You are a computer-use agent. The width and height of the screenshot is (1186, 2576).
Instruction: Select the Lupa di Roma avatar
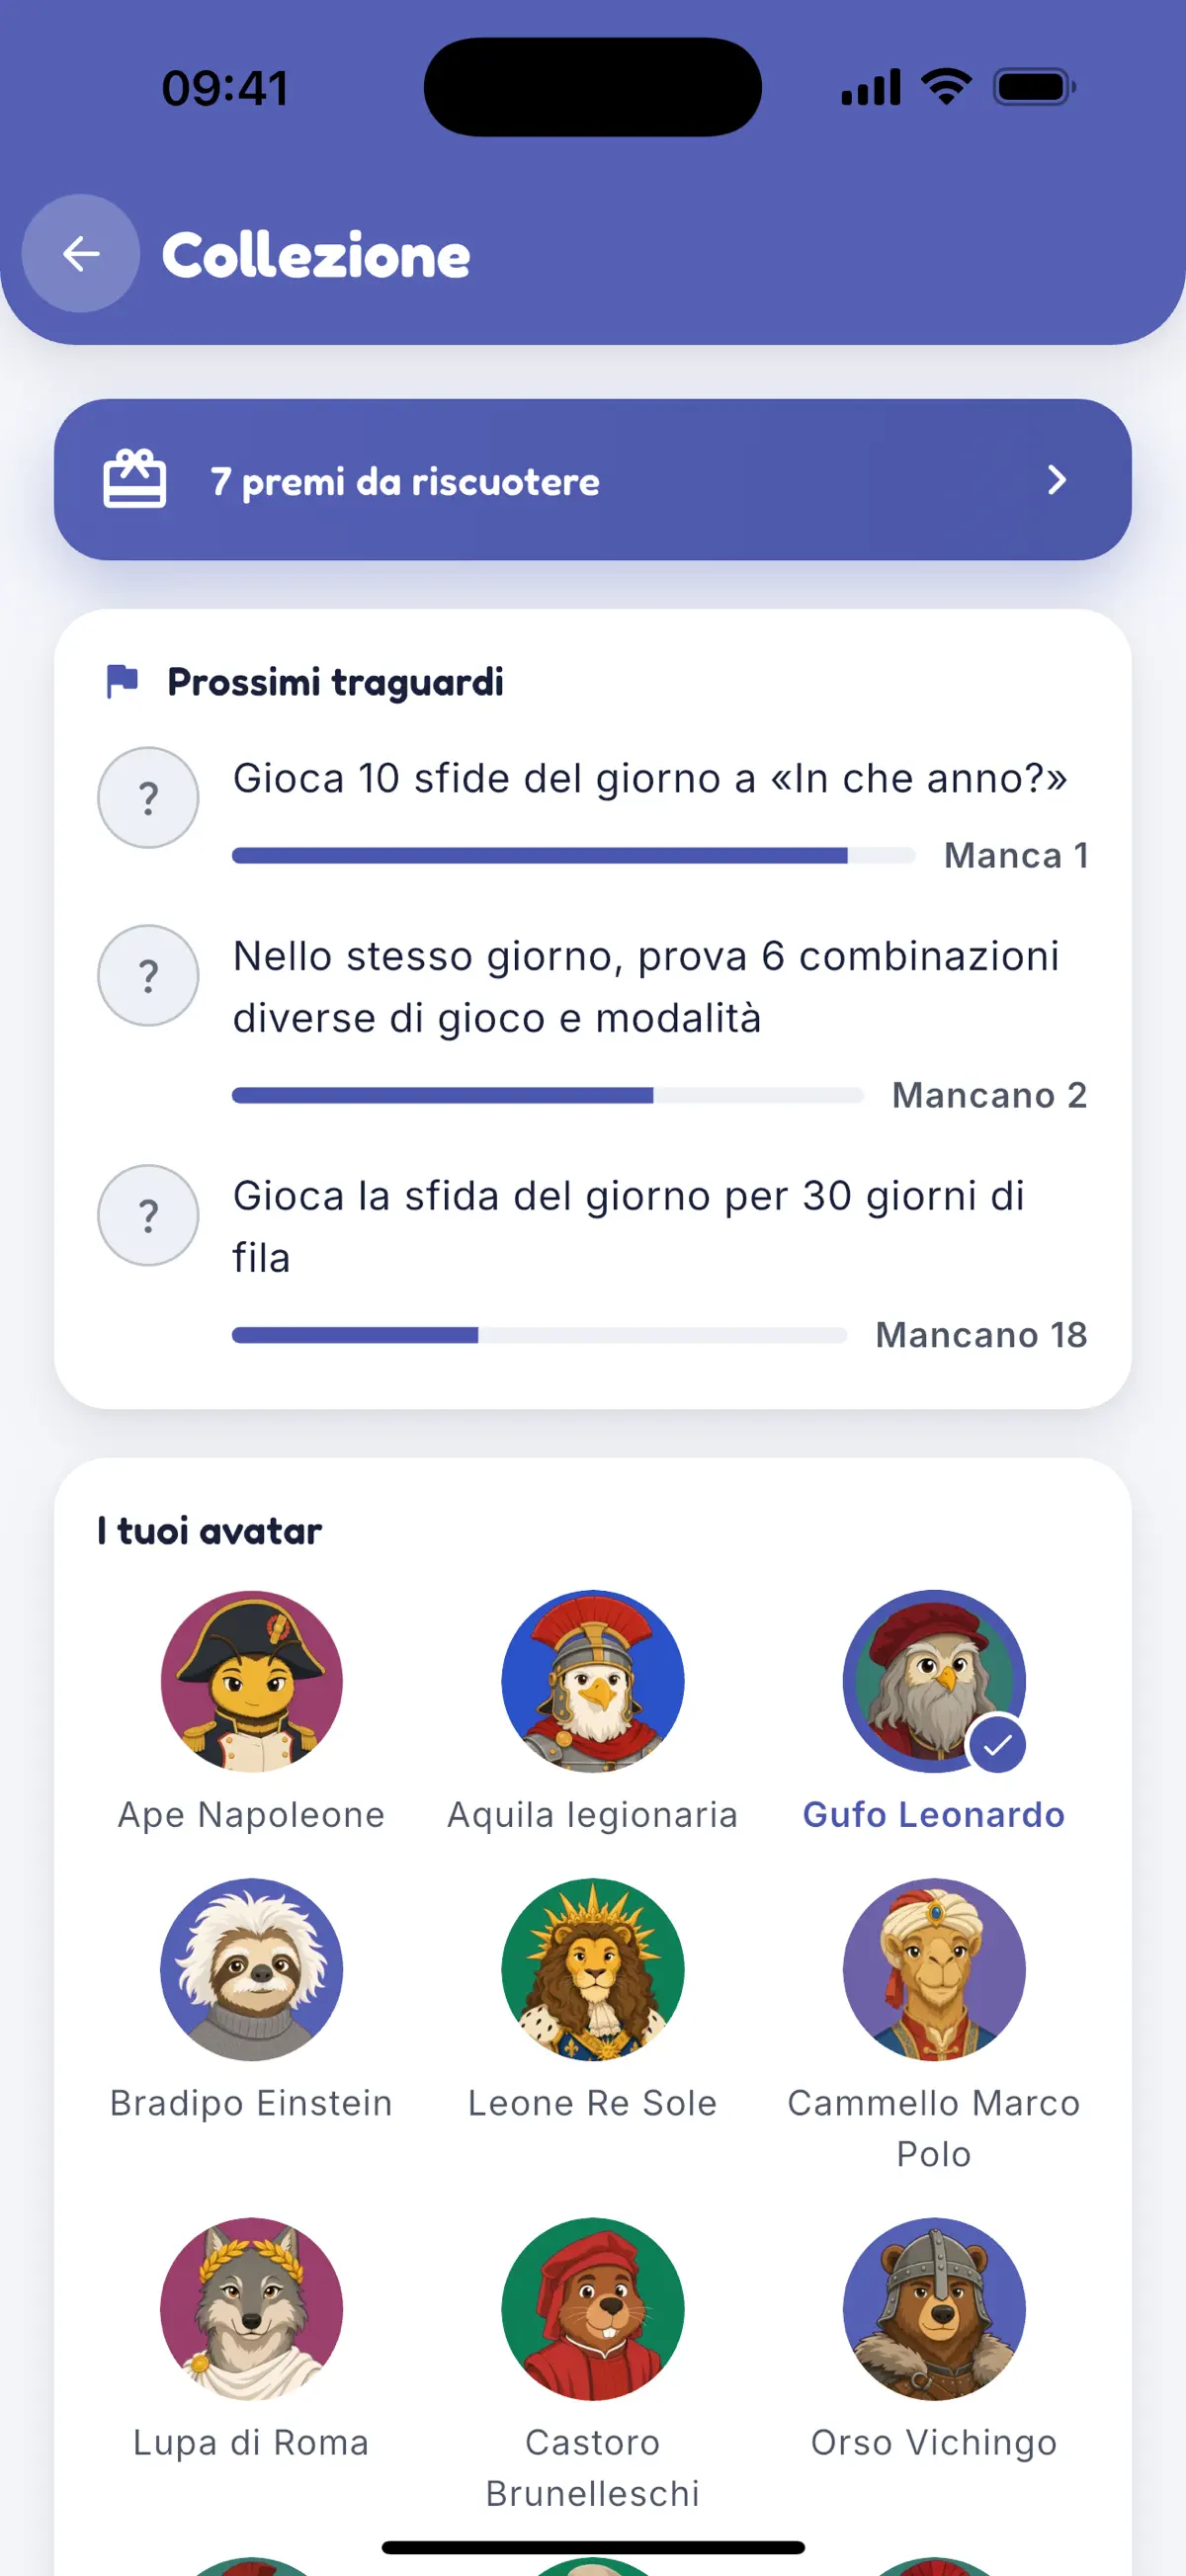pyautogui.click(x=251, y=2309)
